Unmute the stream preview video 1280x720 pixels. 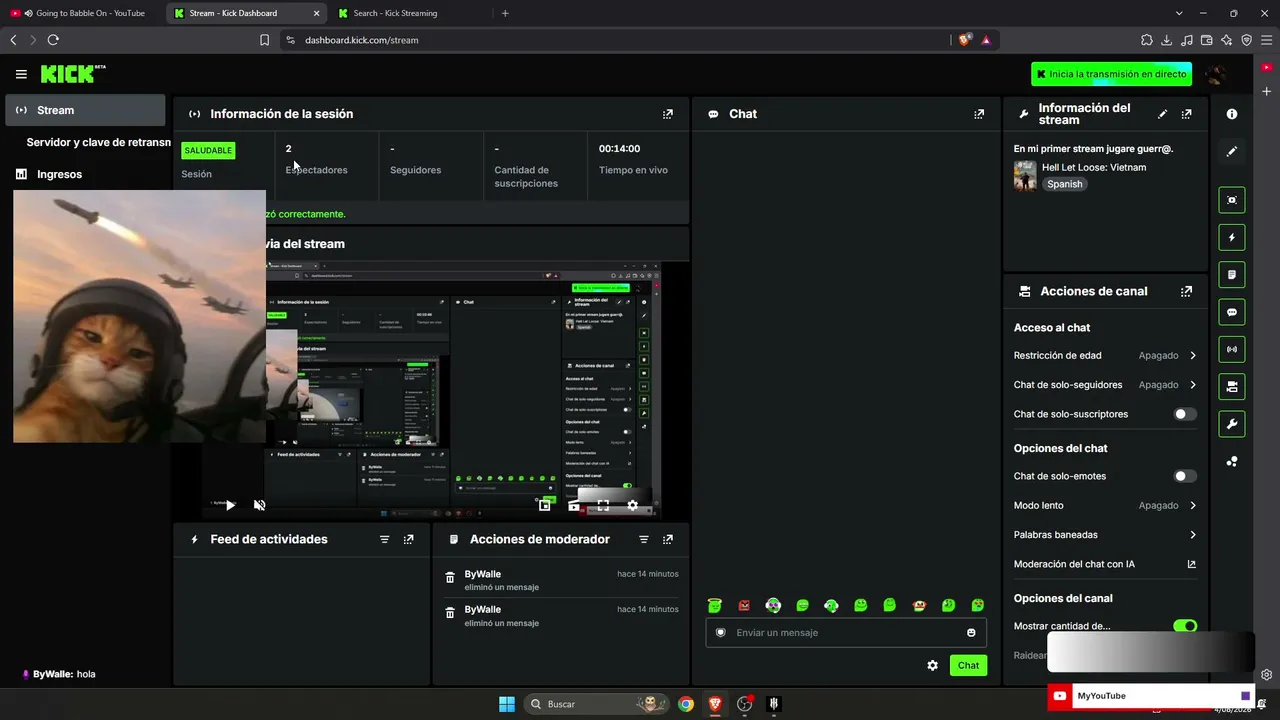point(259,505)
